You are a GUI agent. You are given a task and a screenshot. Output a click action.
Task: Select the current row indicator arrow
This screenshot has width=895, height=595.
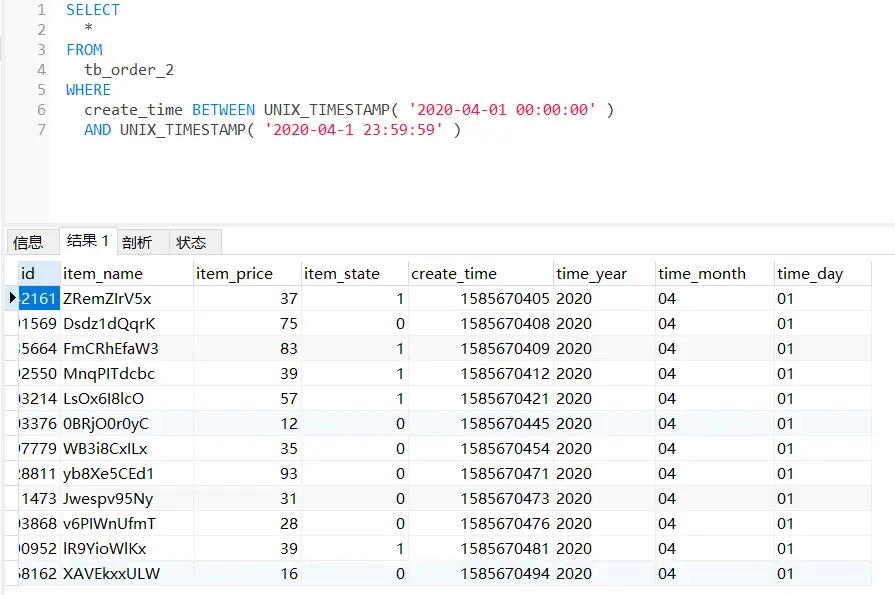coord(12,298)
